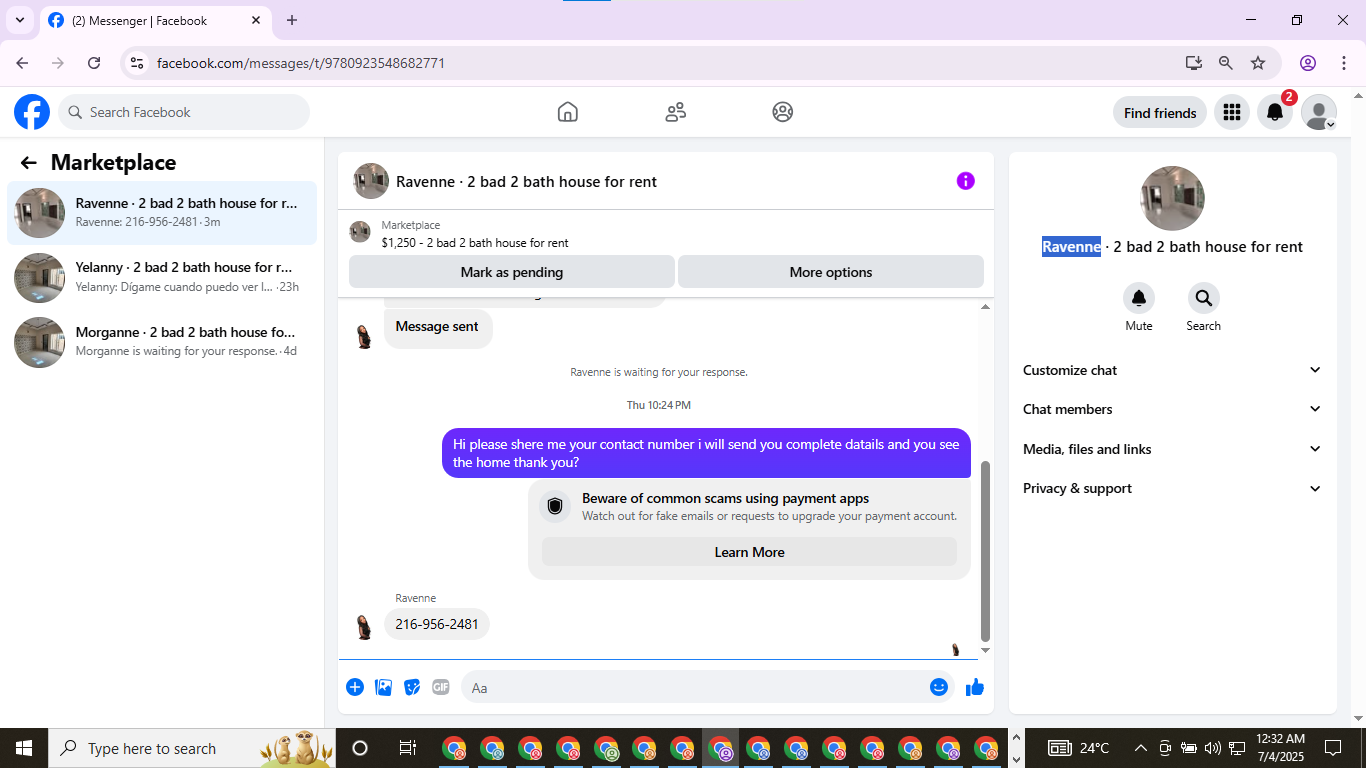Open the Groups icon in top navigation

[783, 112]
